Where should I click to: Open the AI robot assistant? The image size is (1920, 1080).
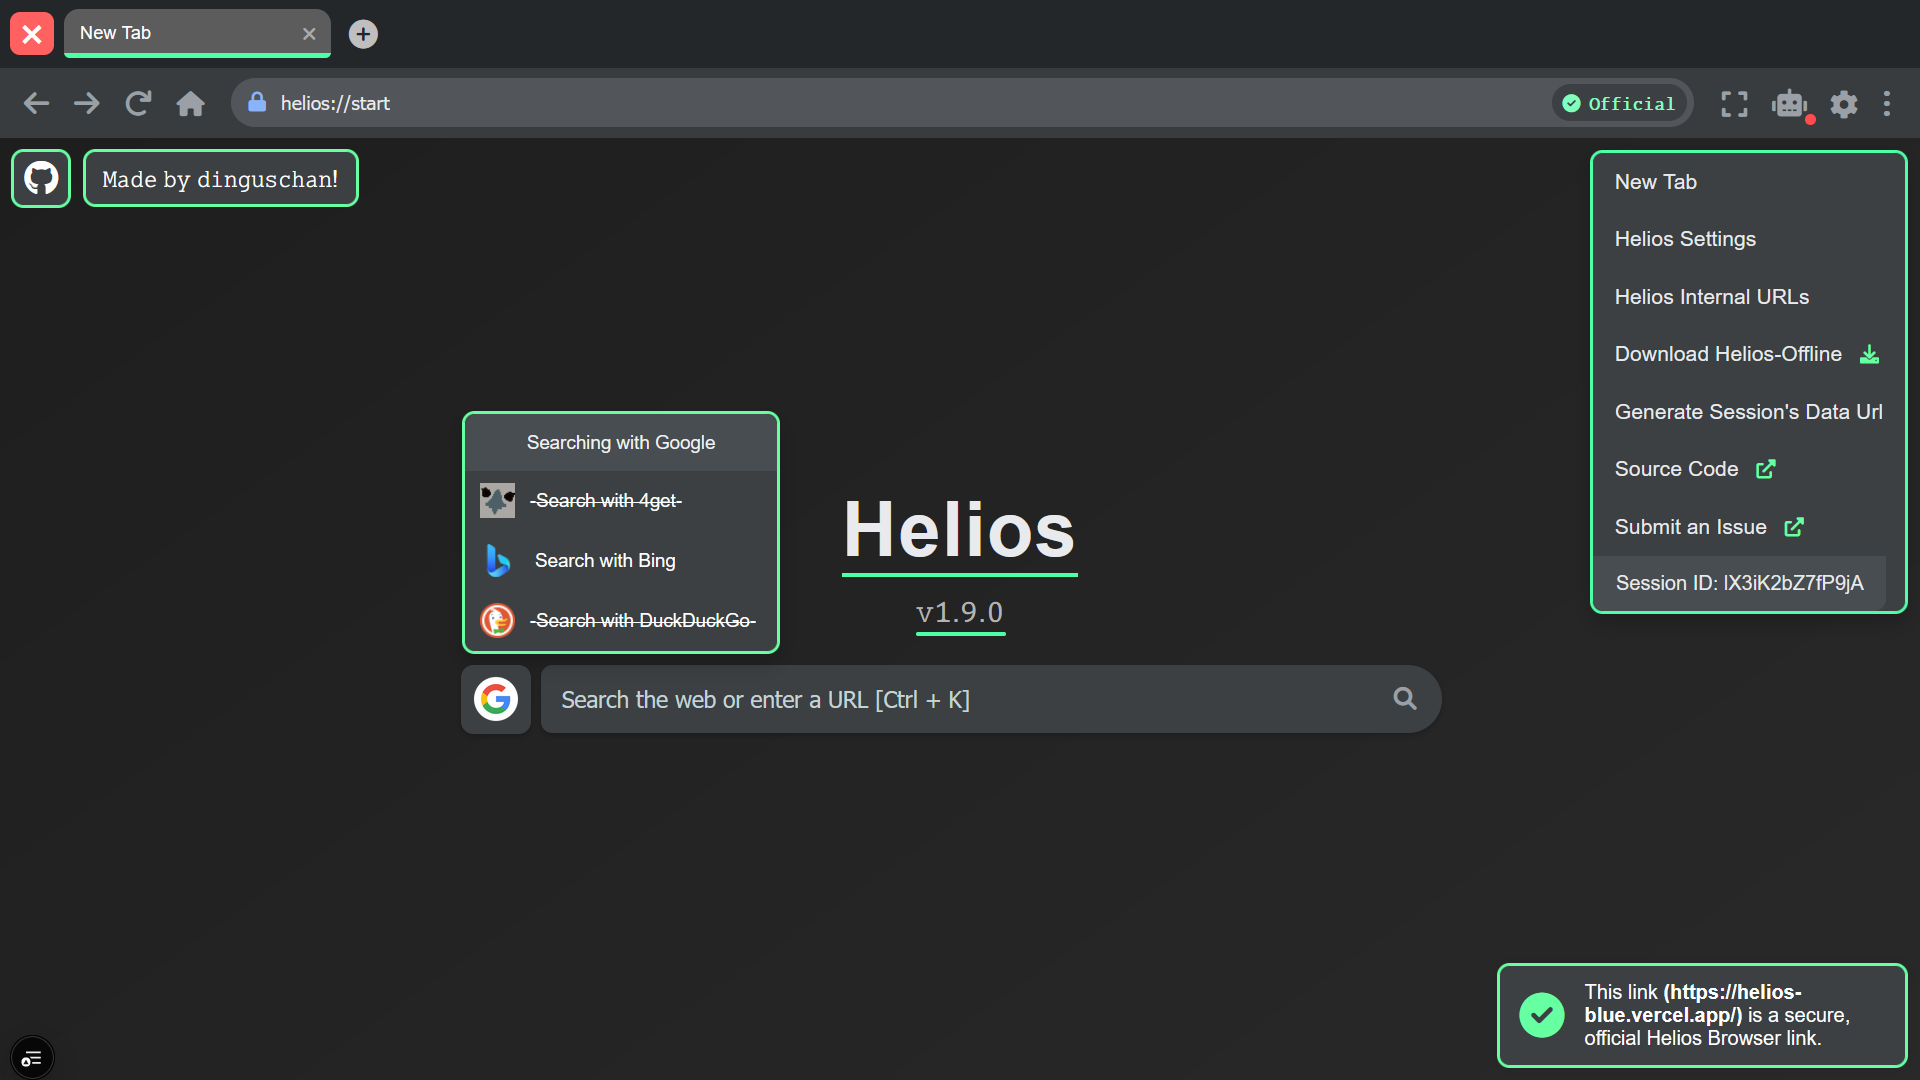pos(1789,103)
